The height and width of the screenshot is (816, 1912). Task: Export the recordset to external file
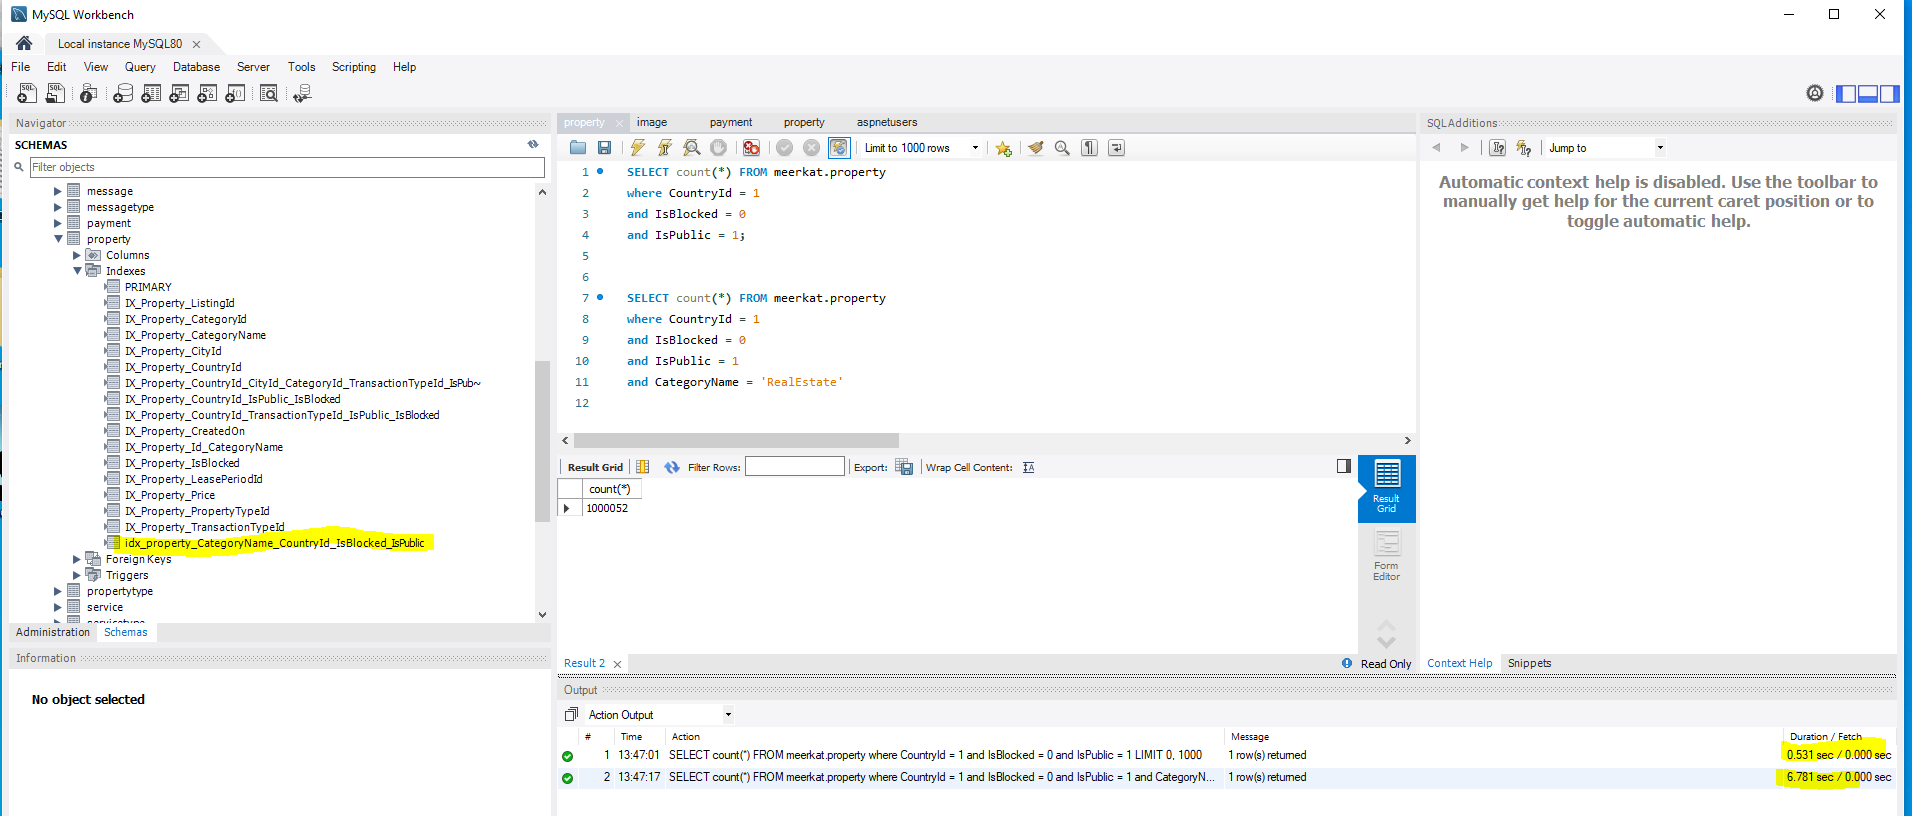tap(904, 467)
